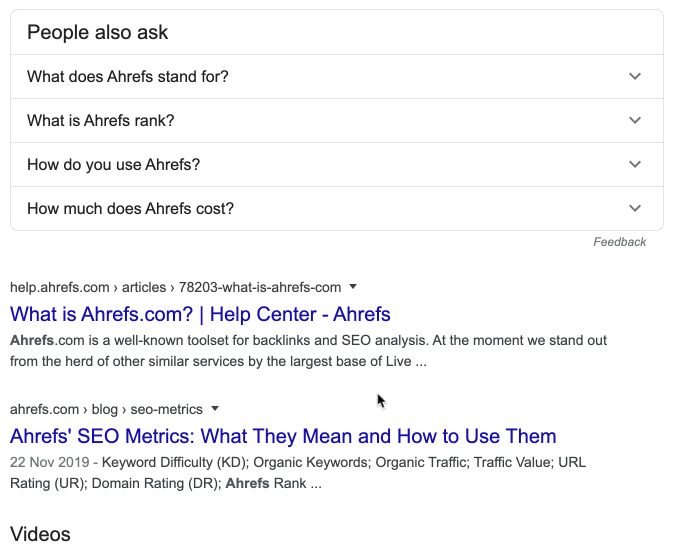Click the Feedback link below the questions
This screenshot has width=674, height=558.
(620, 242)
